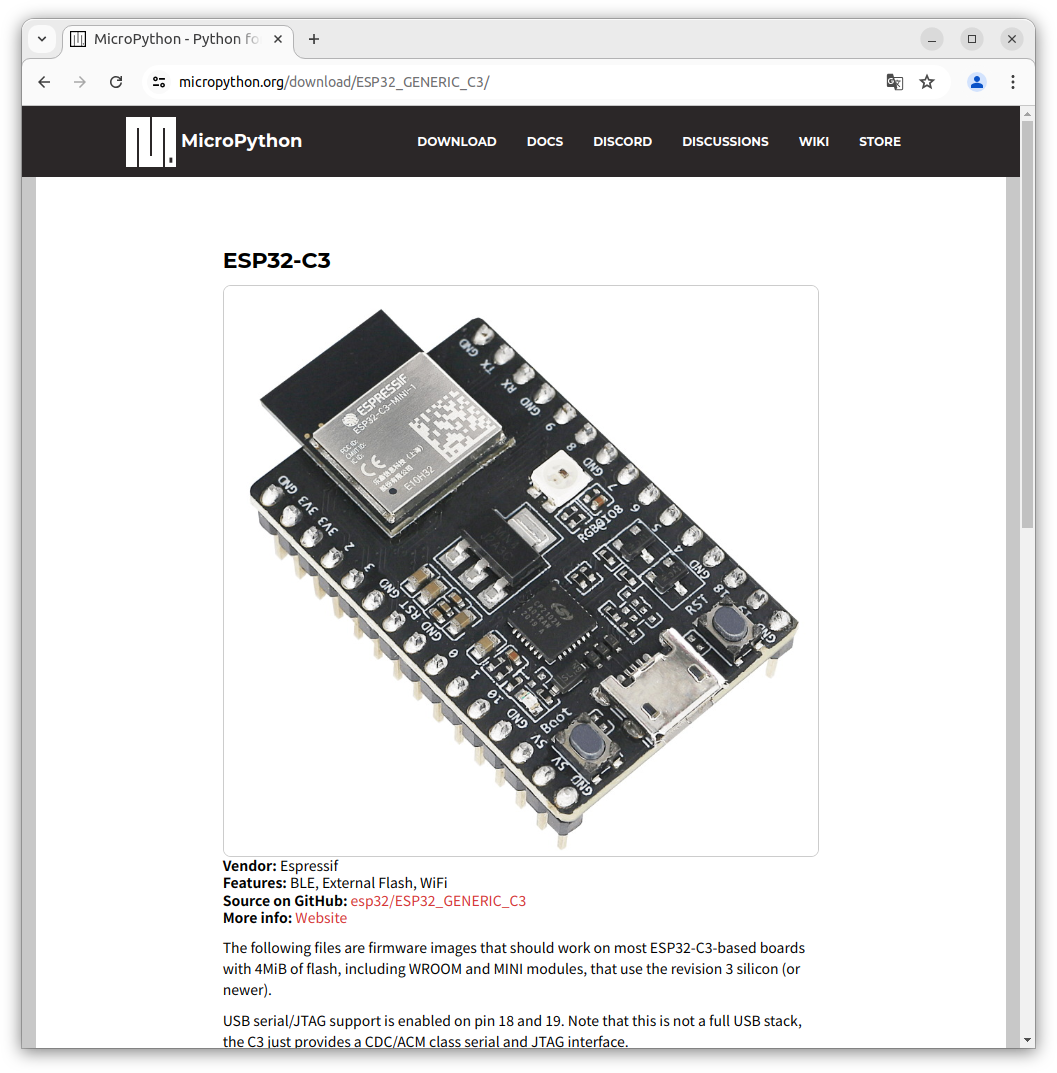Open the DOCS navigation item

(x=544, y=141)
